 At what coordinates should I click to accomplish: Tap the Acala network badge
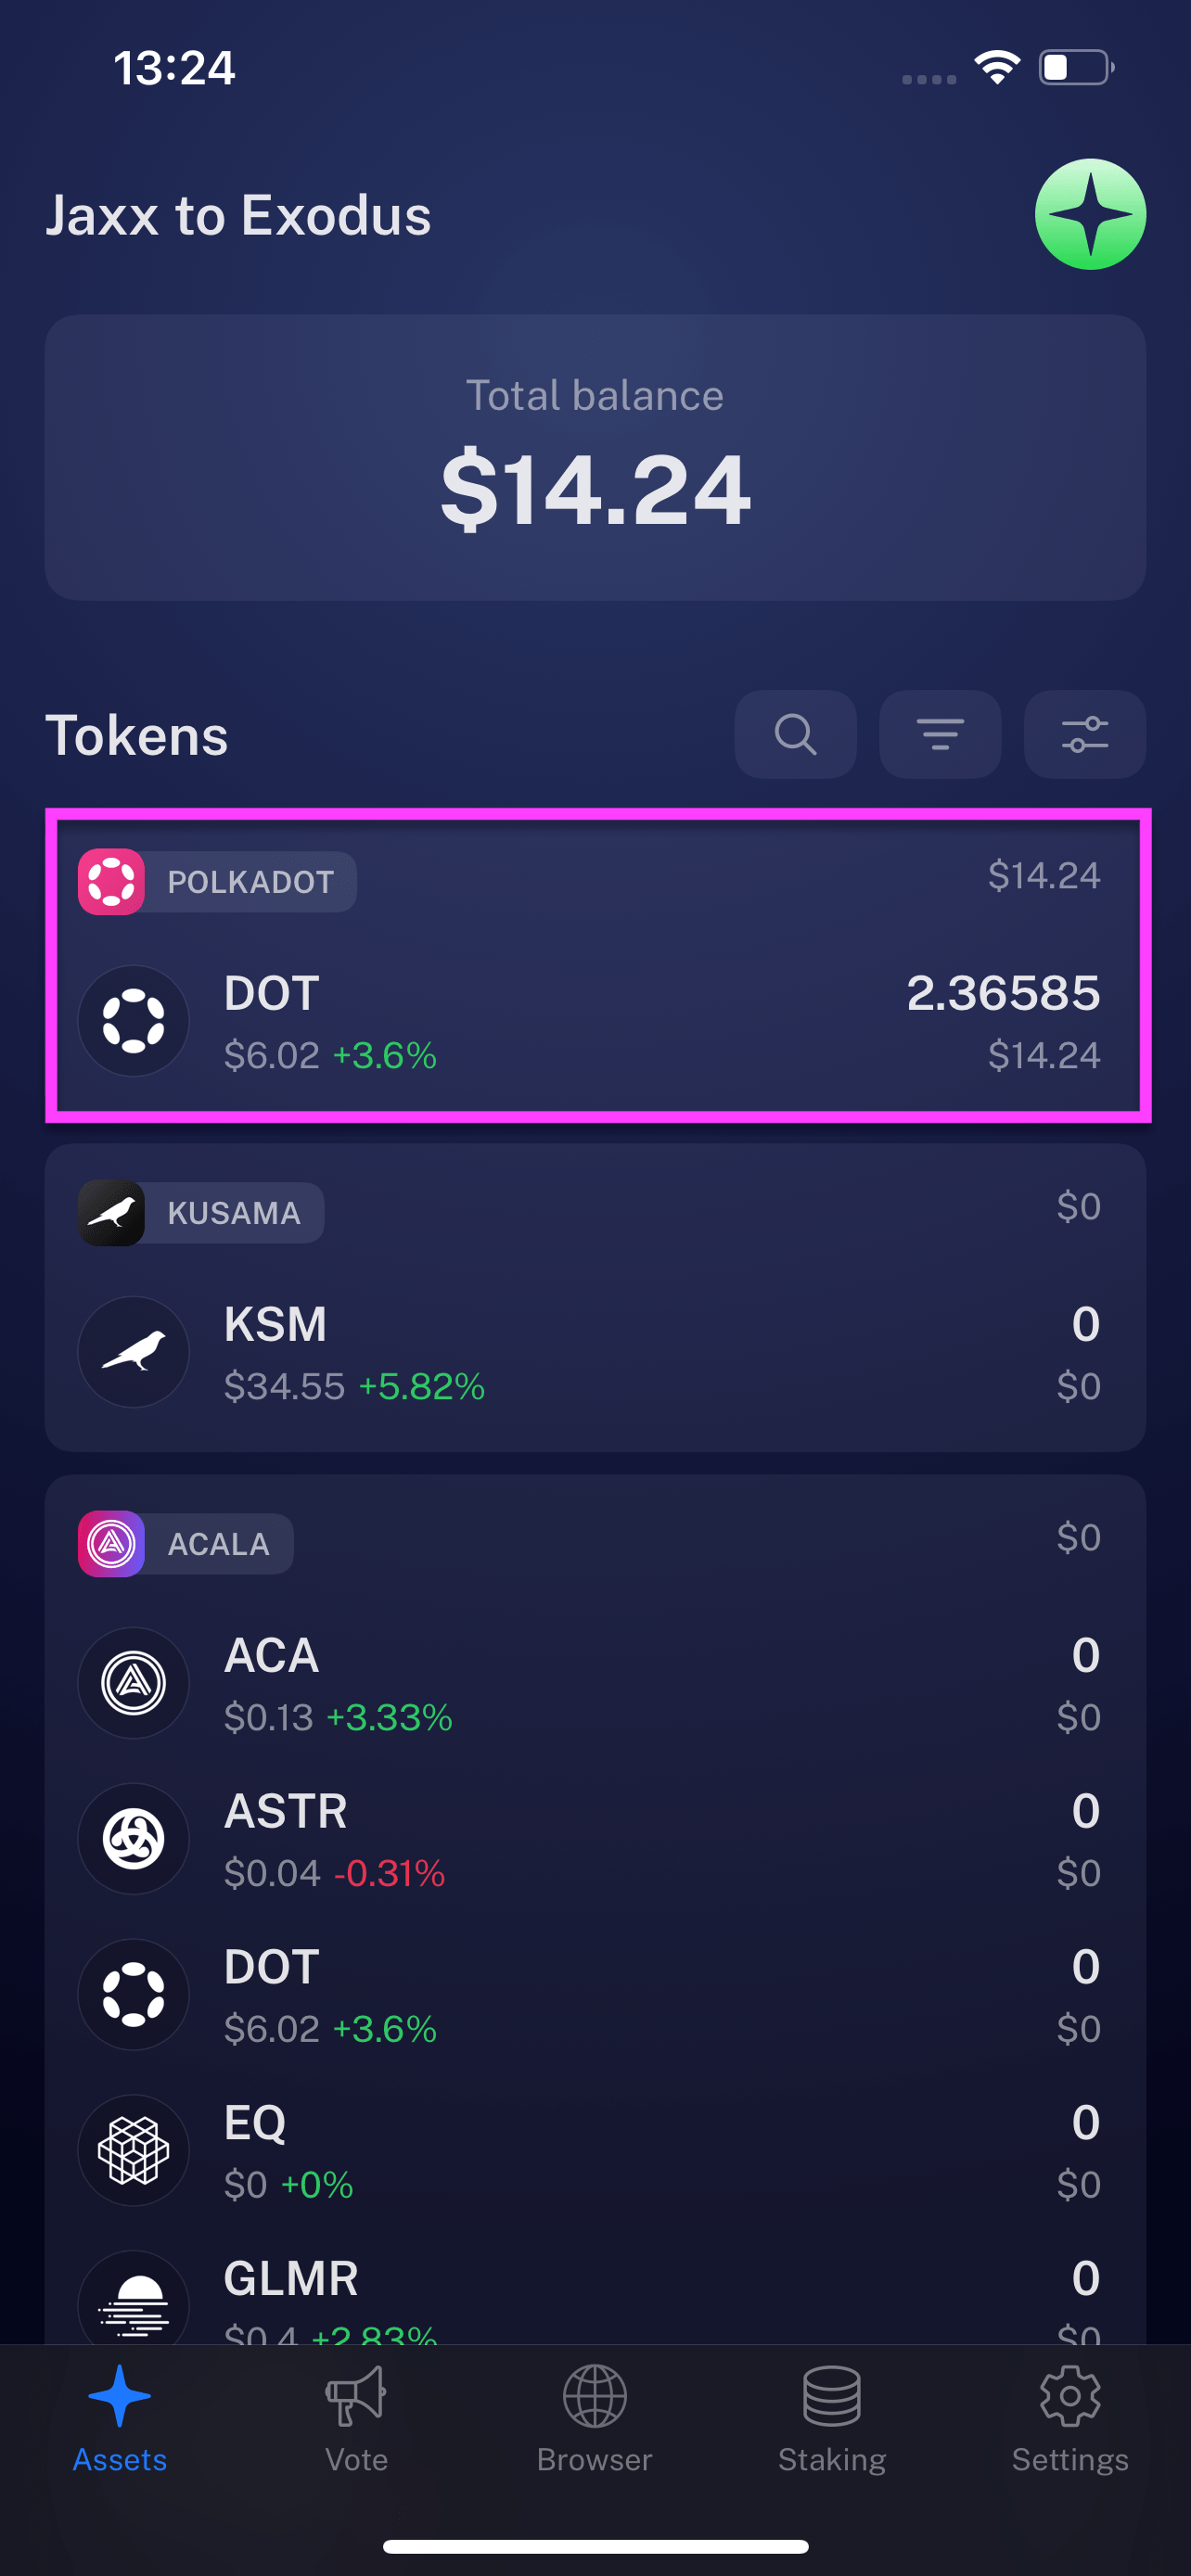click(186, 1543)
